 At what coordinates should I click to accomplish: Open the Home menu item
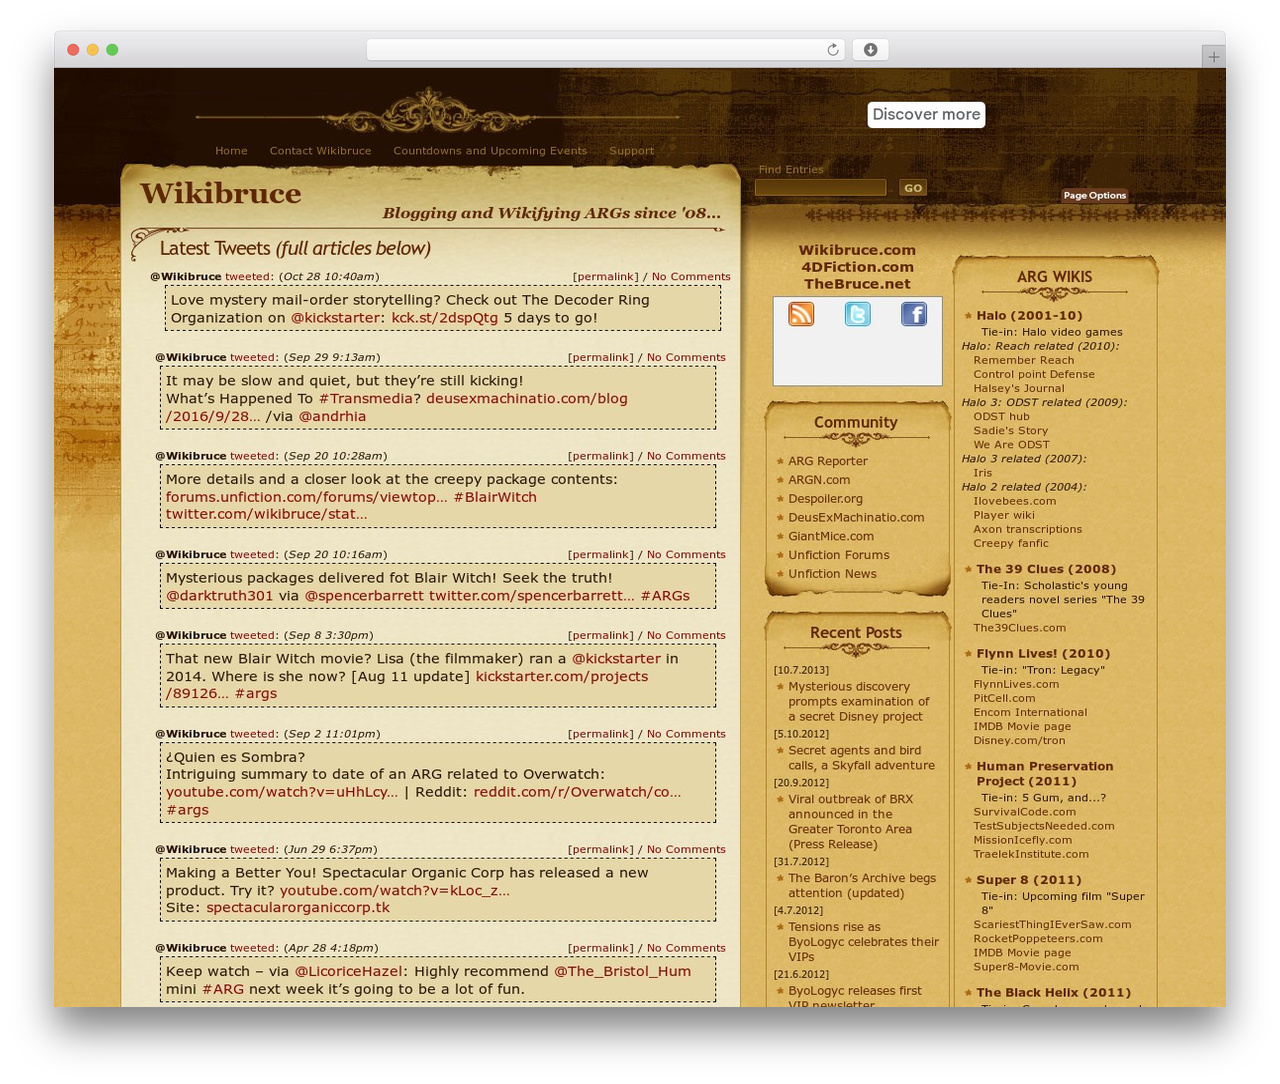231,151
